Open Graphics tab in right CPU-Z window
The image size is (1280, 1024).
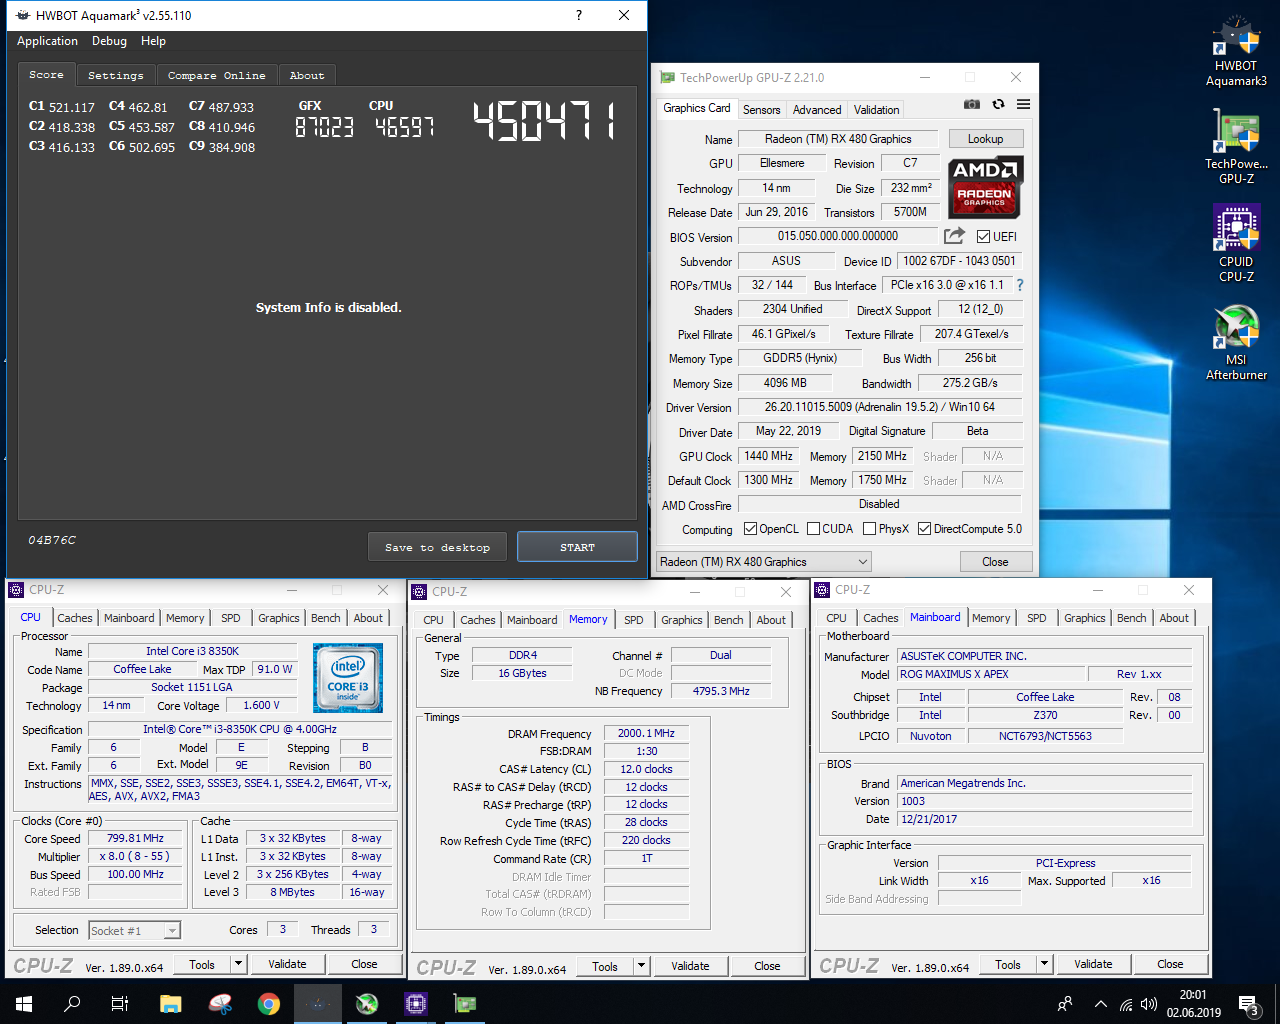point(1085,618)
